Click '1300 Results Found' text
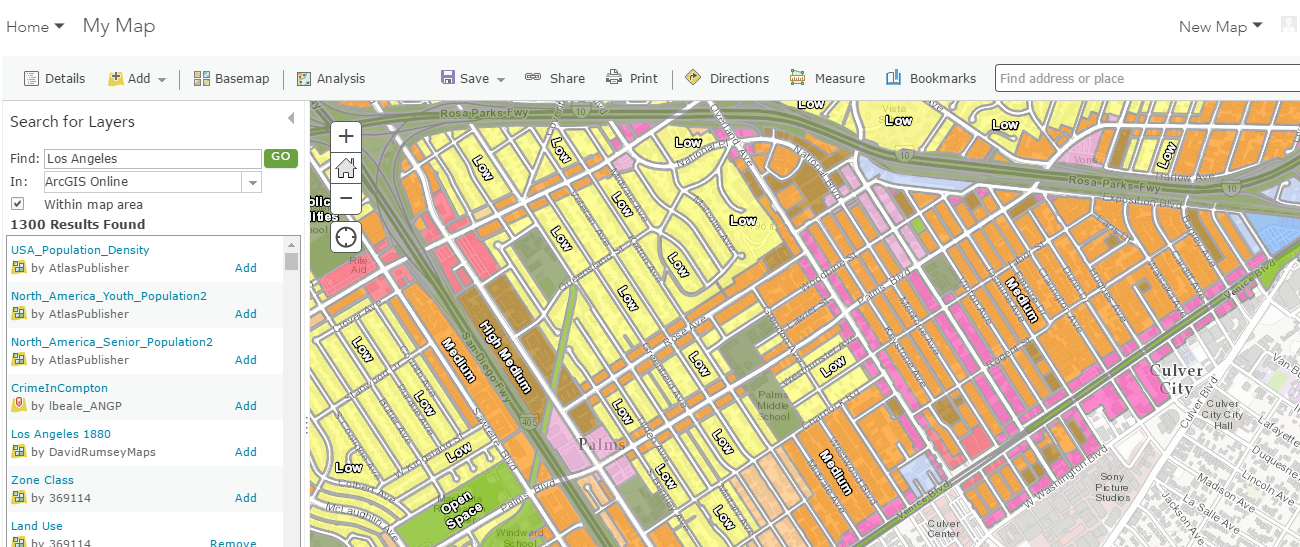1300x547 pixels. coord(77,224)
